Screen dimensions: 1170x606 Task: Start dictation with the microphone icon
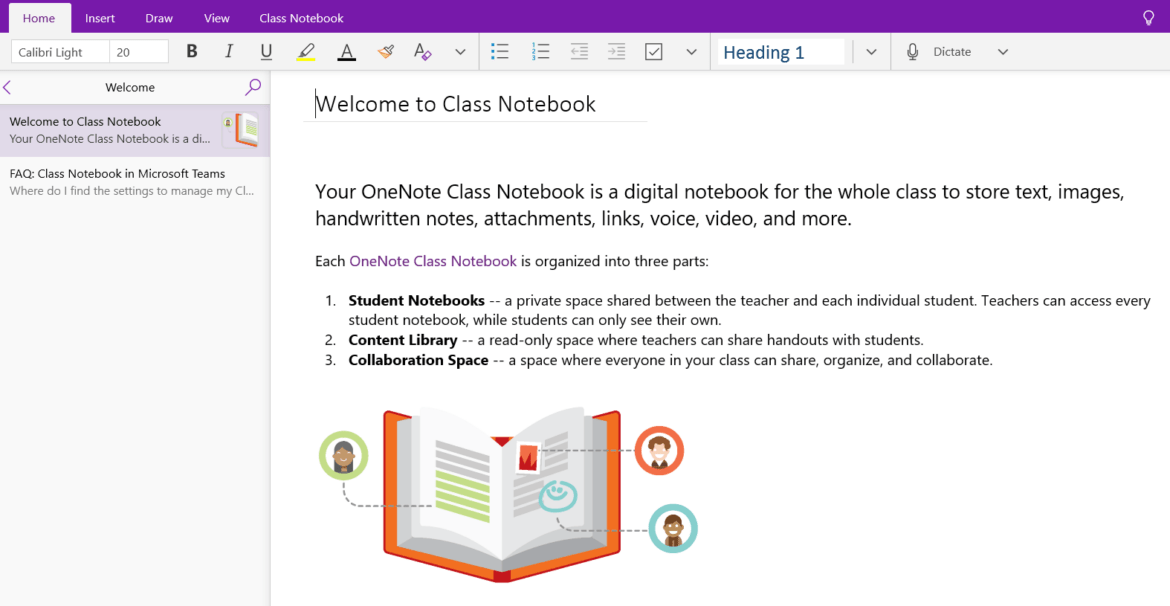point(912,51)
